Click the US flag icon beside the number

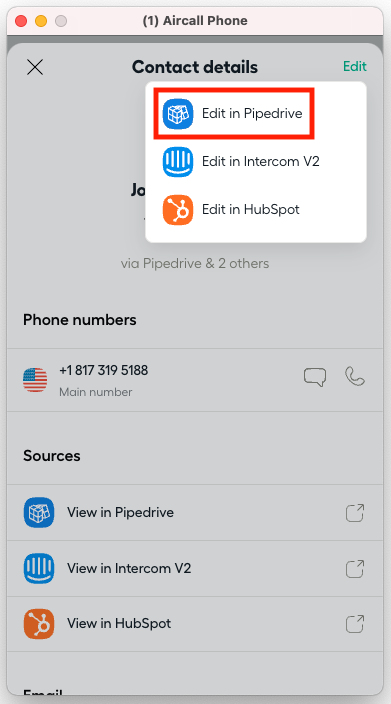[35, 380]
